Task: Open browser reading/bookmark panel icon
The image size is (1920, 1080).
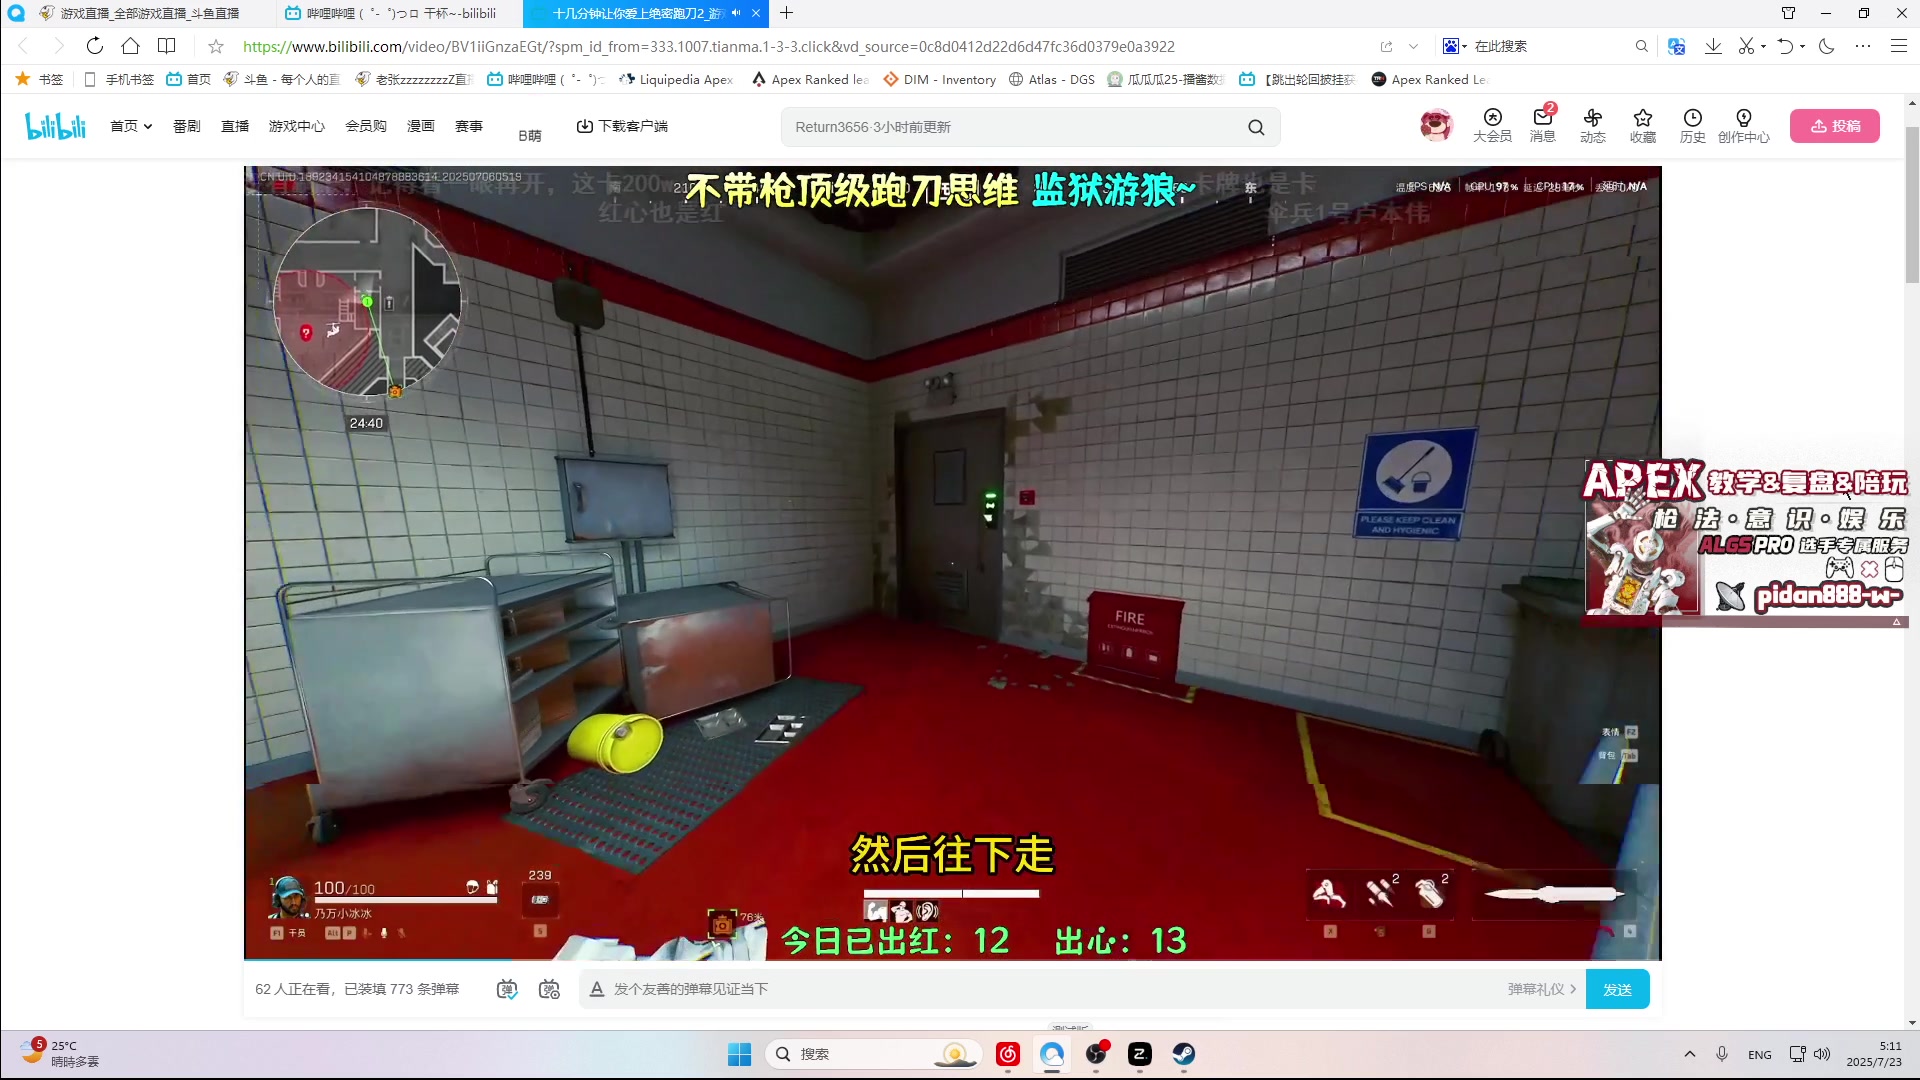Action: [x=166, y=46]
